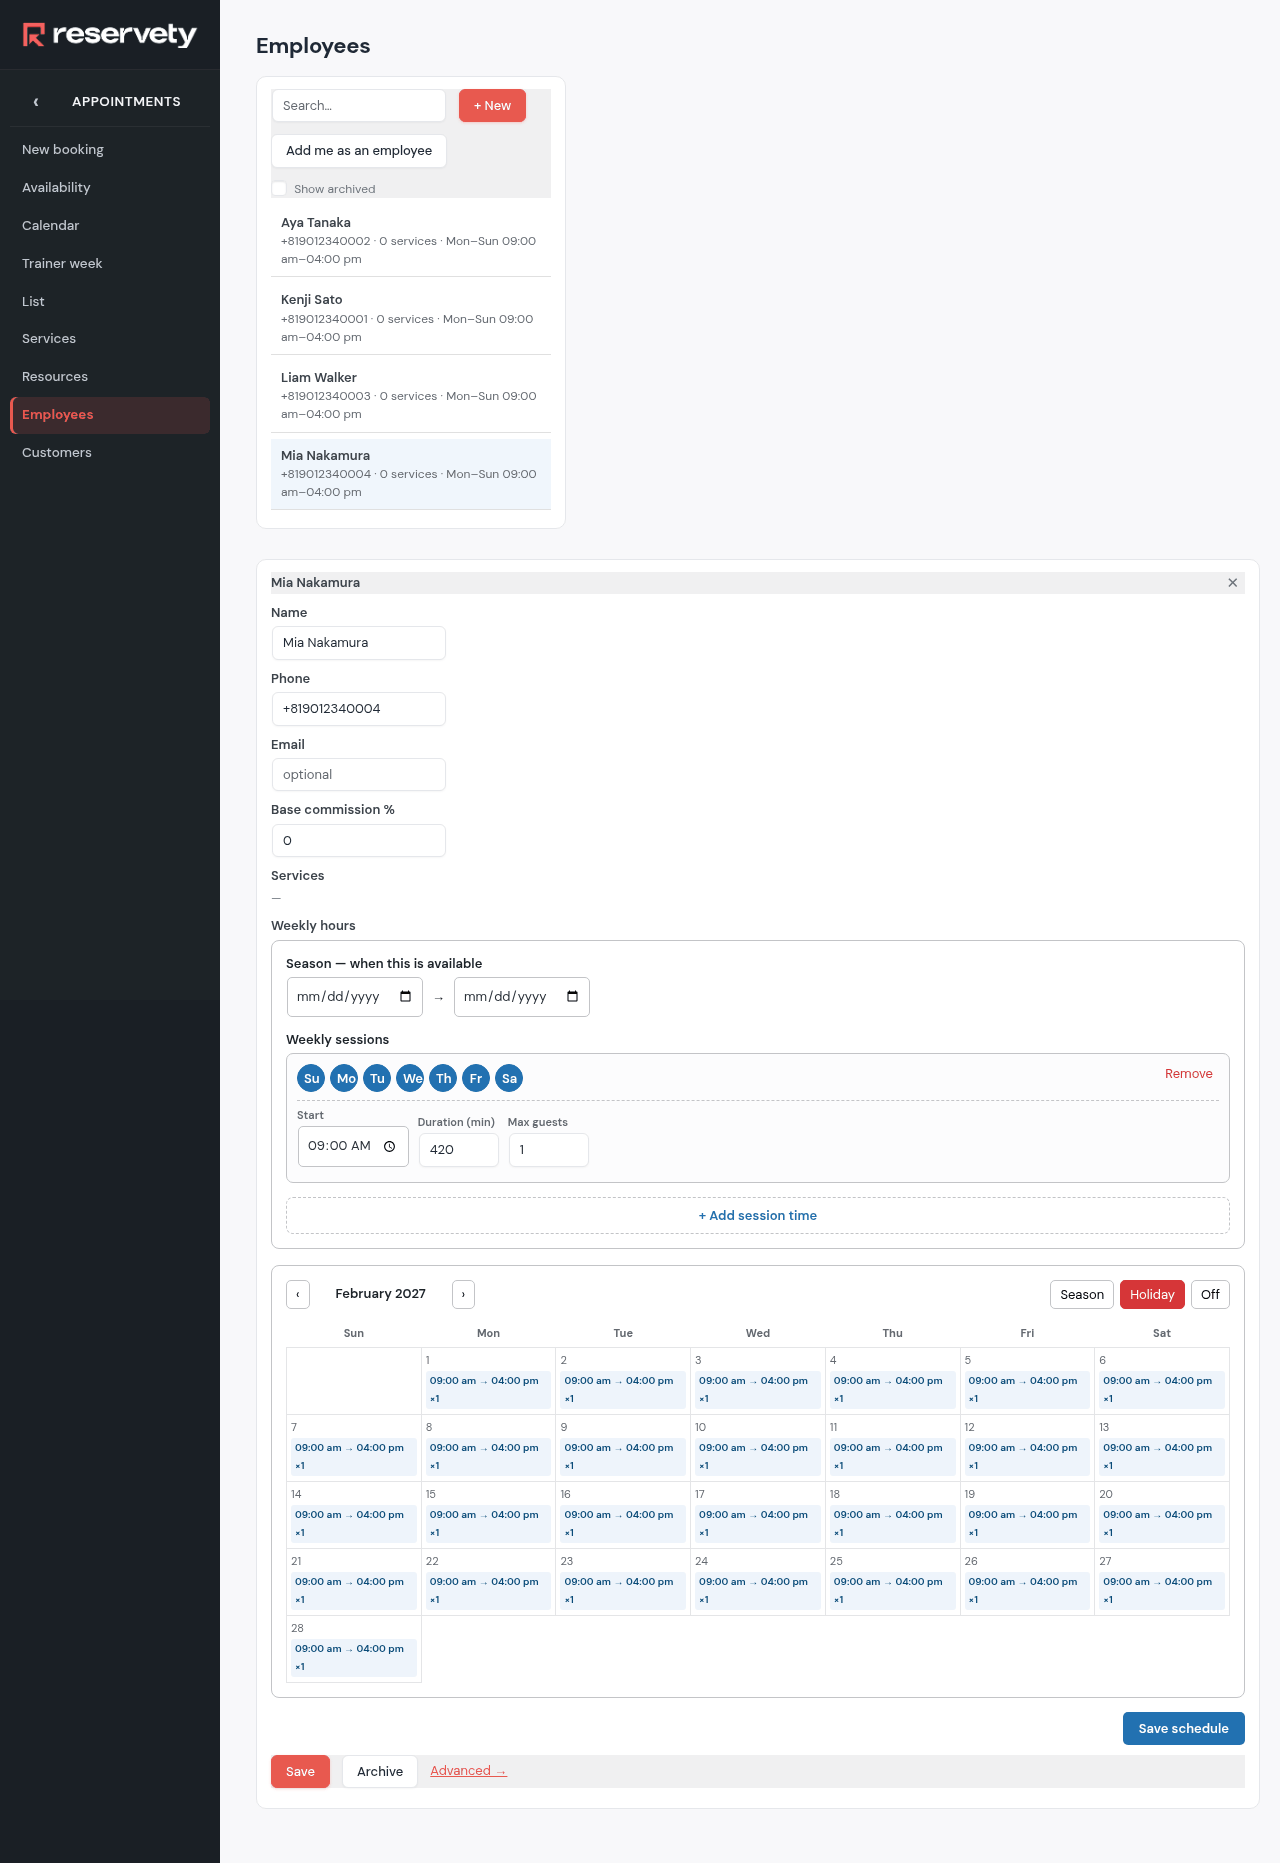Open the season start date calendar picker
The width and height of the screenshot is (1280, 1863).
click(405, 997)
